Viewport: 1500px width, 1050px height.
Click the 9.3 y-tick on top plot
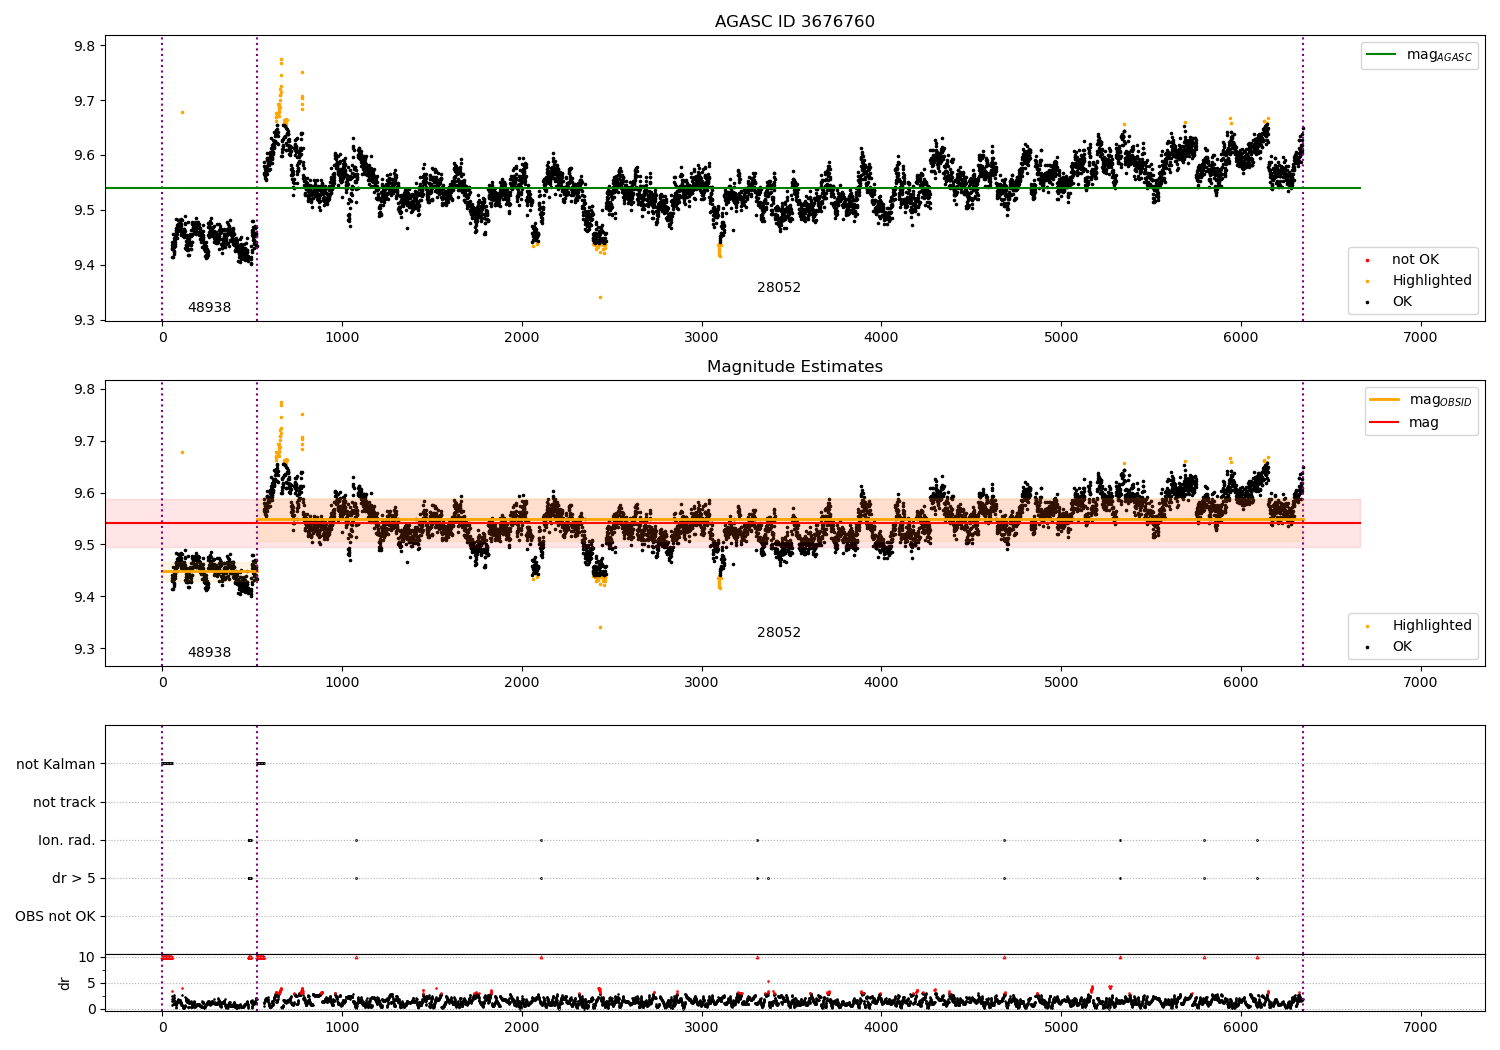(x=84, y=321)
